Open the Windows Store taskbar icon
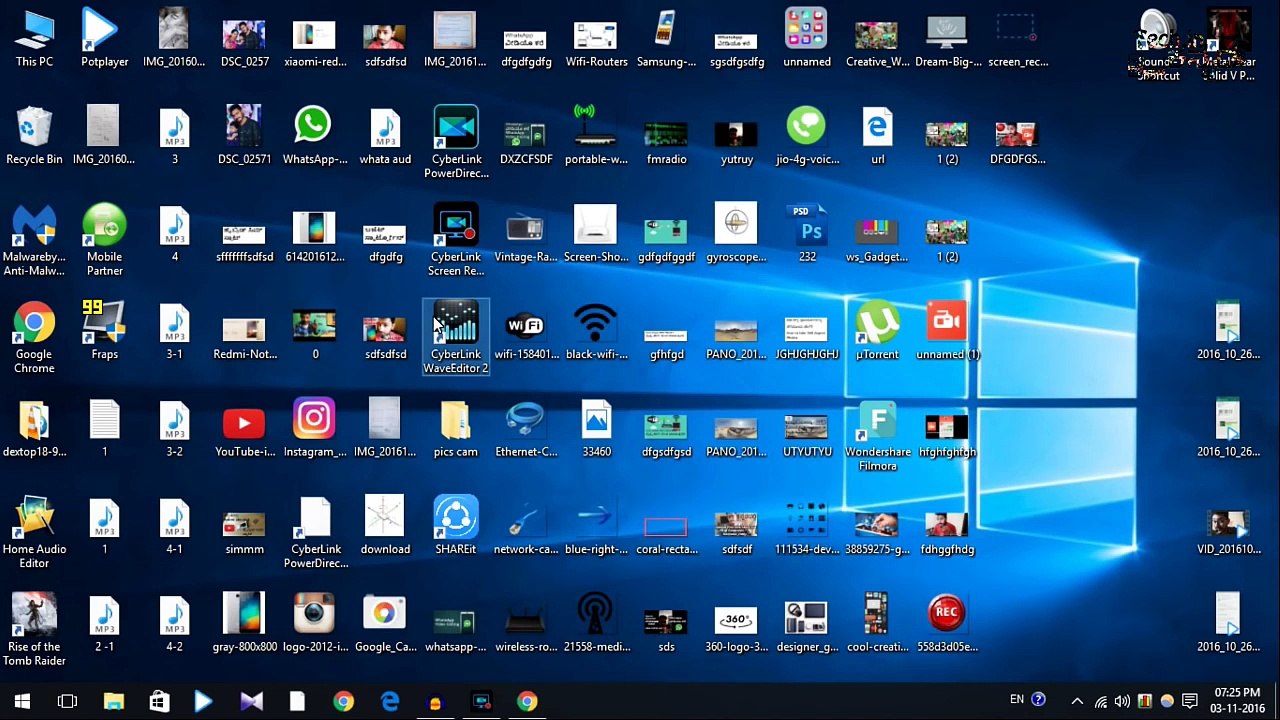1280x720 pixels. (159, 701)
